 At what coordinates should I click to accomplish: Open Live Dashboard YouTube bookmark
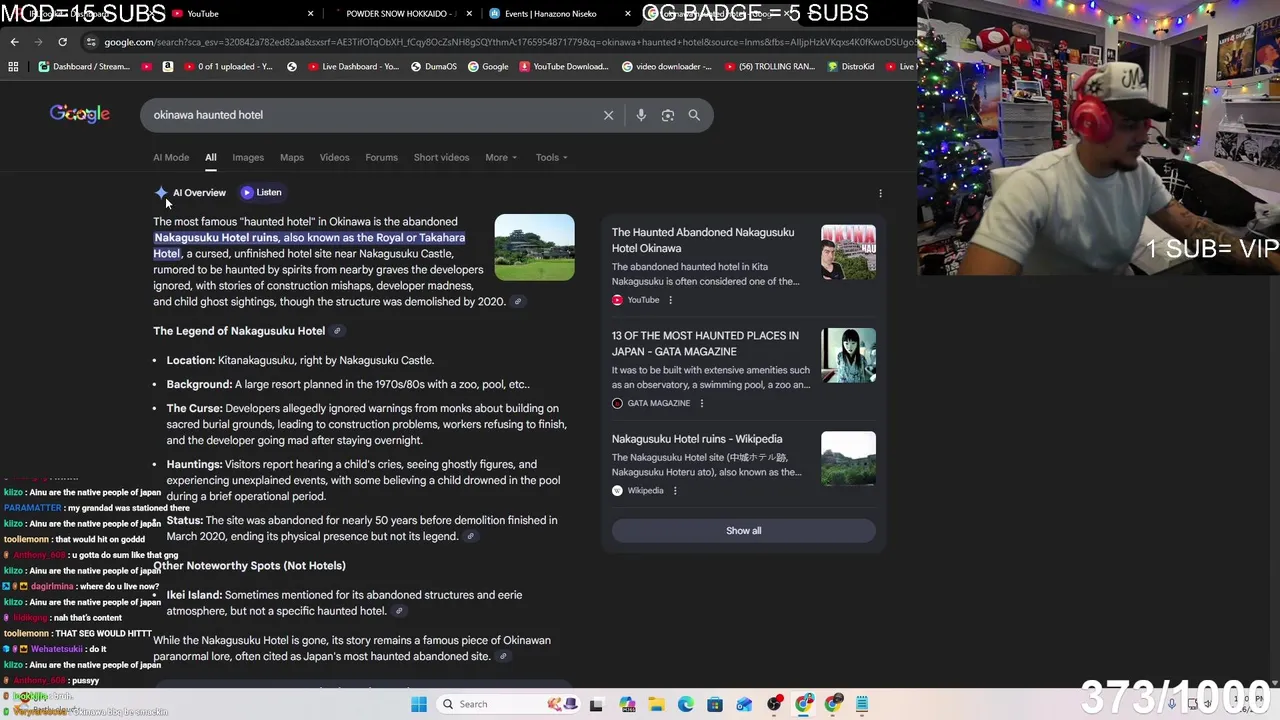point(354,67)
